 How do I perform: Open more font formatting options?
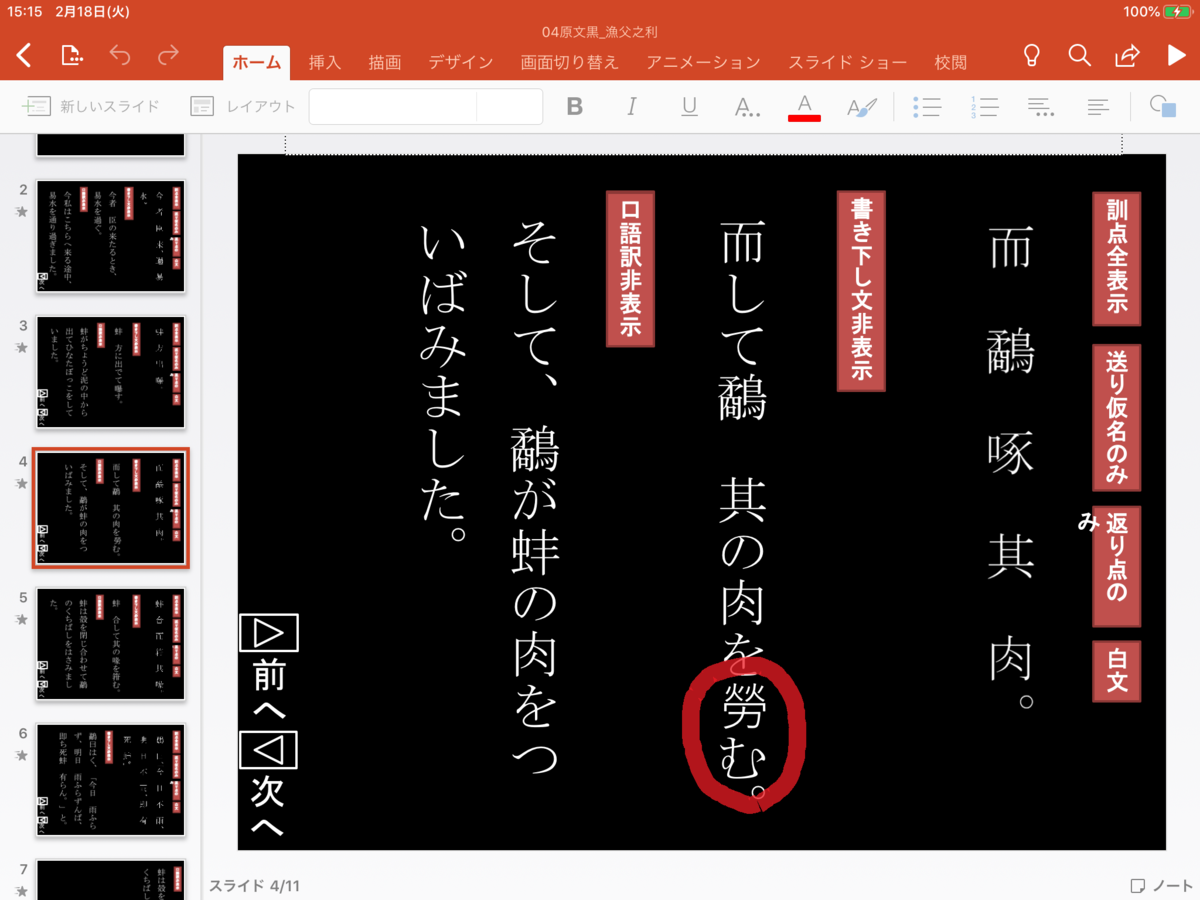(x=747, y=107)
